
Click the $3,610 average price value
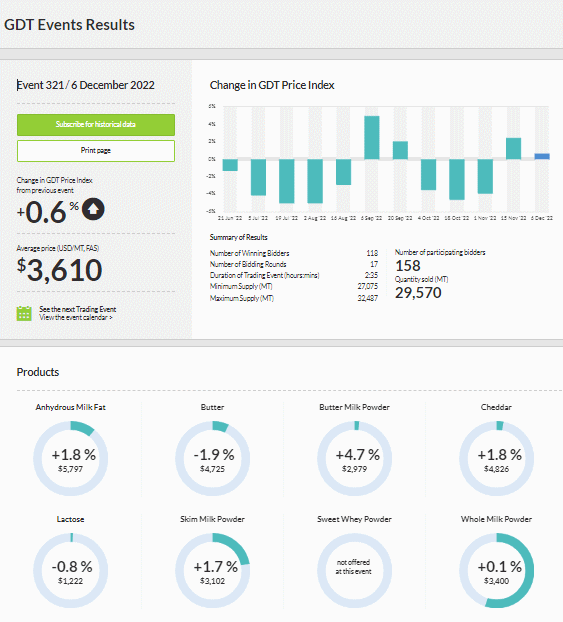pyautogui.click(x=60, y=270)
